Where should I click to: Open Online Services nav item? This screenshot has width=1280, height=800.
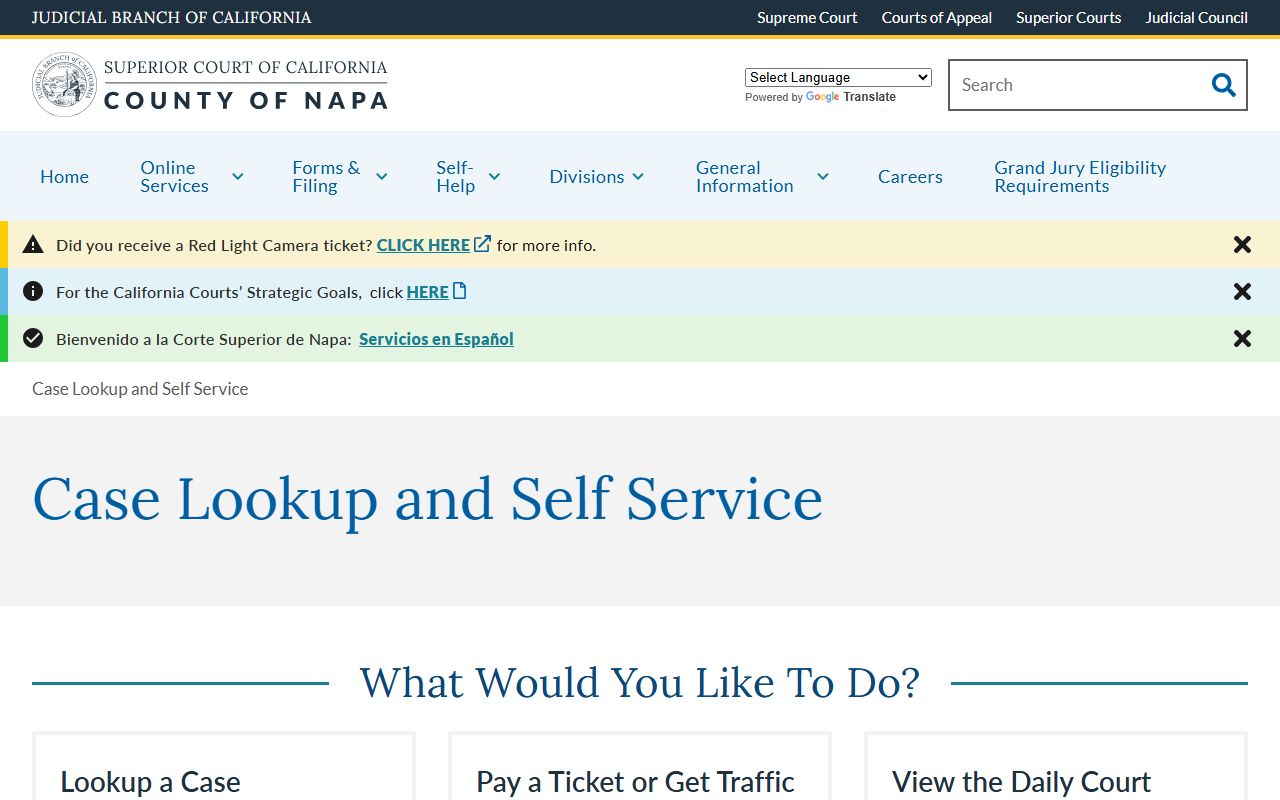pyautogui.click(x=174, y=177)
